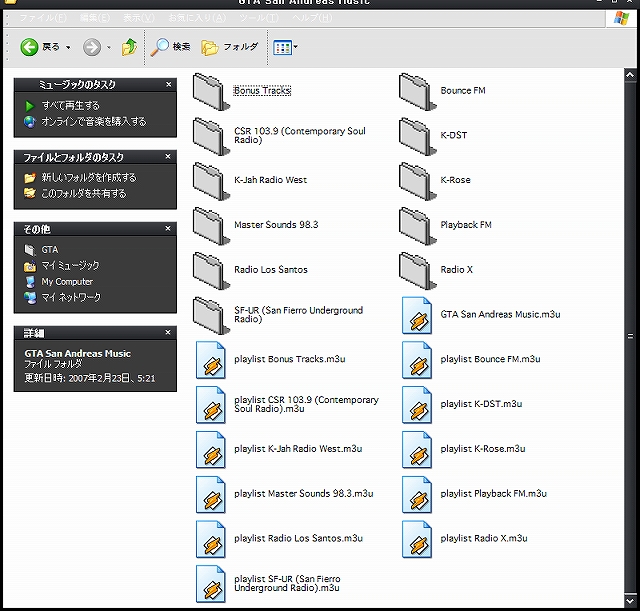Image resolution: width=640 pixels, height=611 pixels.
Task: Click playlist Master Sounds 98.3.m3u file name
Action: tap(304, 493)
